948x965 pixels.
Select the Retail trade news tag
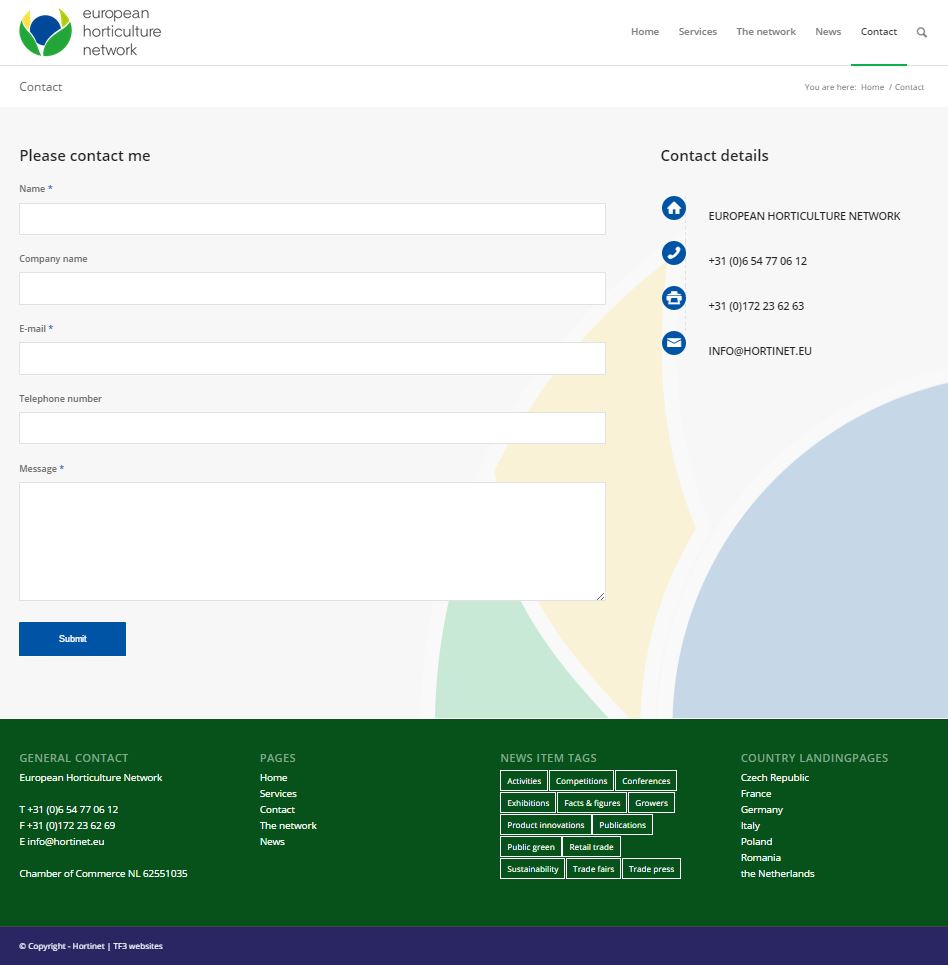pos(591,847)
